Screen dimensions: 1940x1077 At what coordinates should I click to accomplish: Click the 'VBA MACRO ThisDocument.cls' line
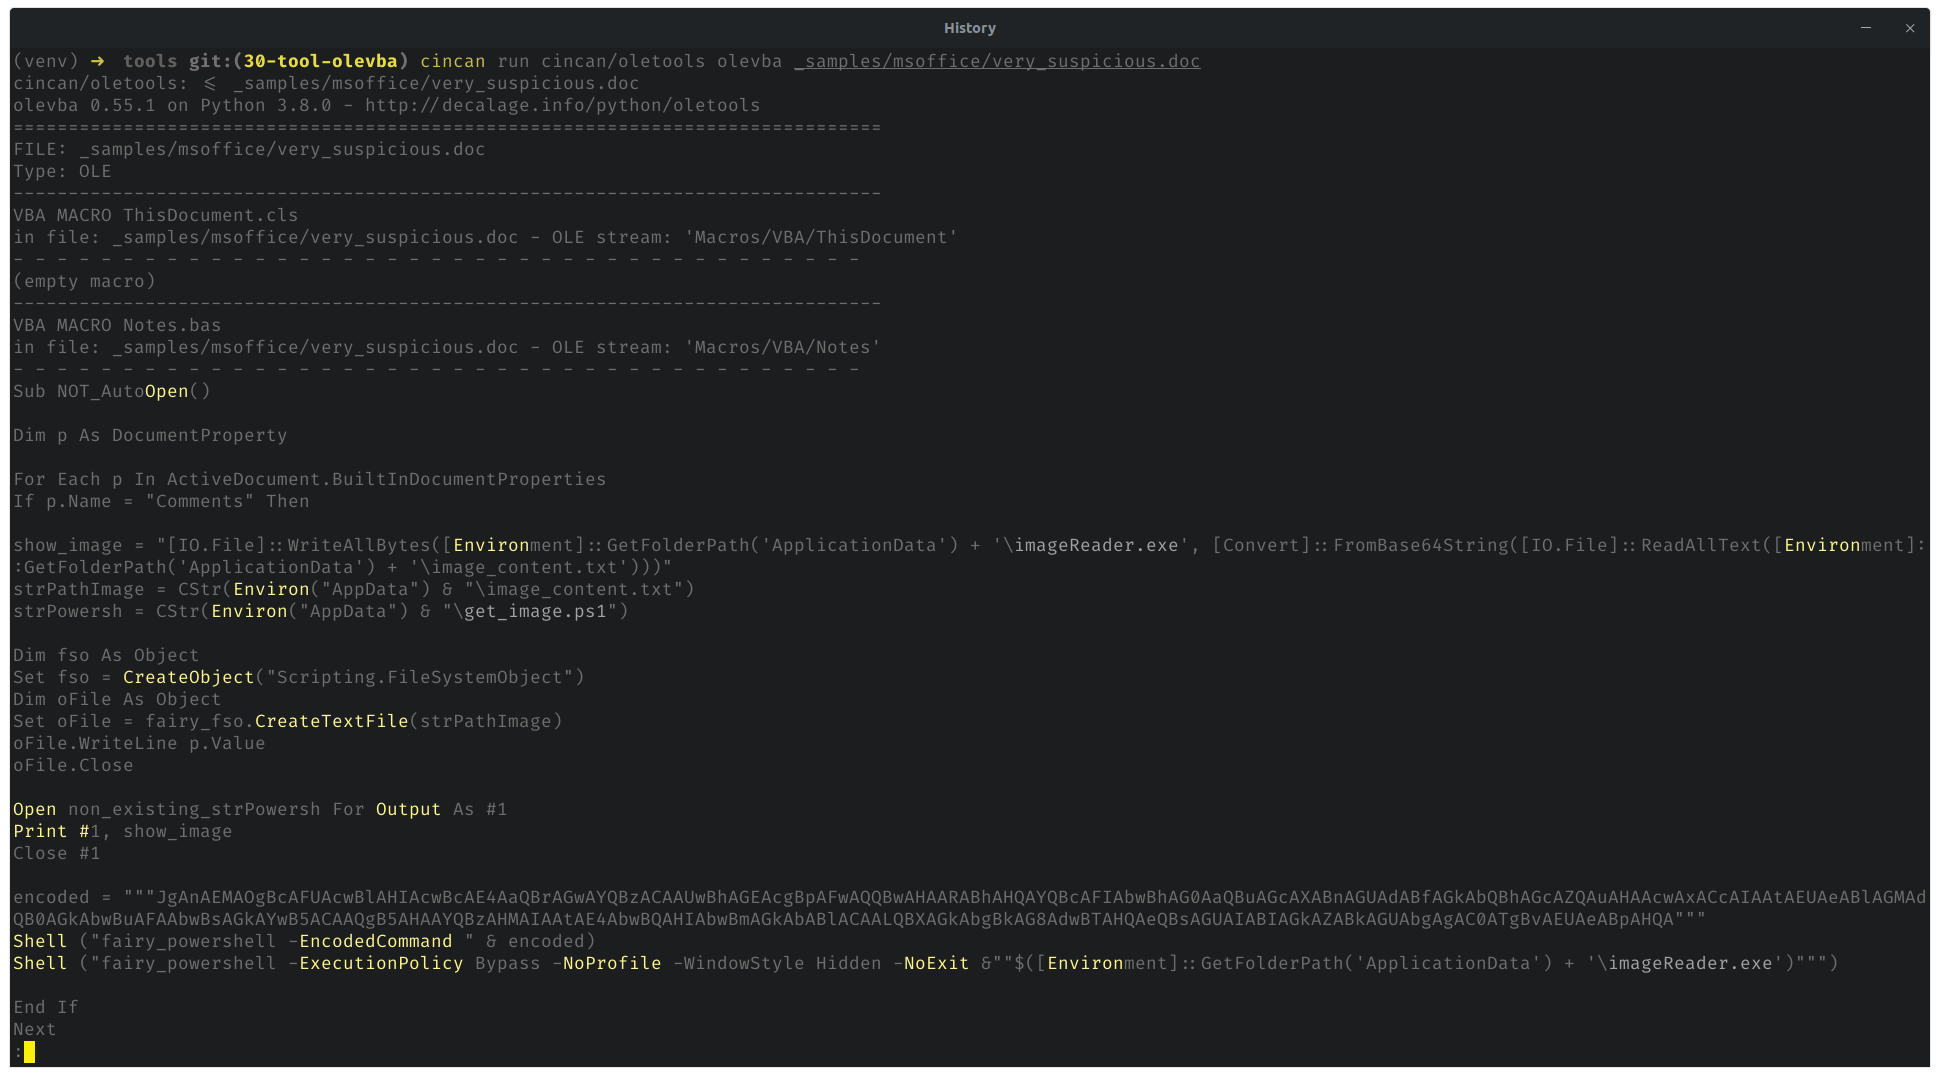[x=156, y=216]
